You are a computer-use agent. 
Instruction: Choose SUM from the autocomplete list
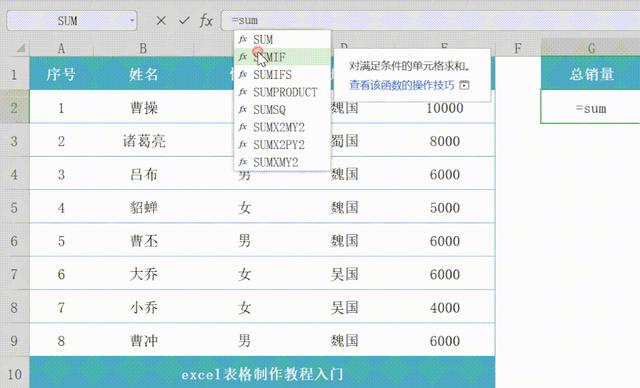282,40
